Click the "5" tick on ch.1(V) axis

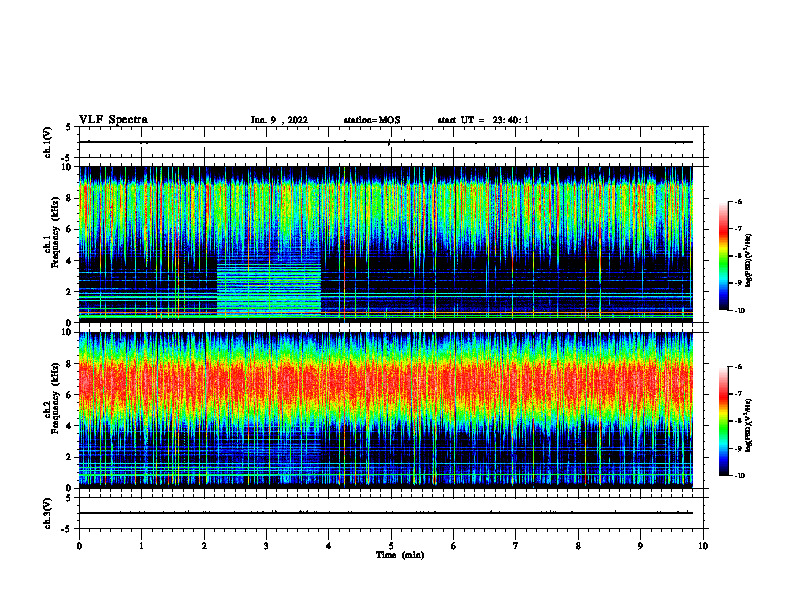(69, 127)
